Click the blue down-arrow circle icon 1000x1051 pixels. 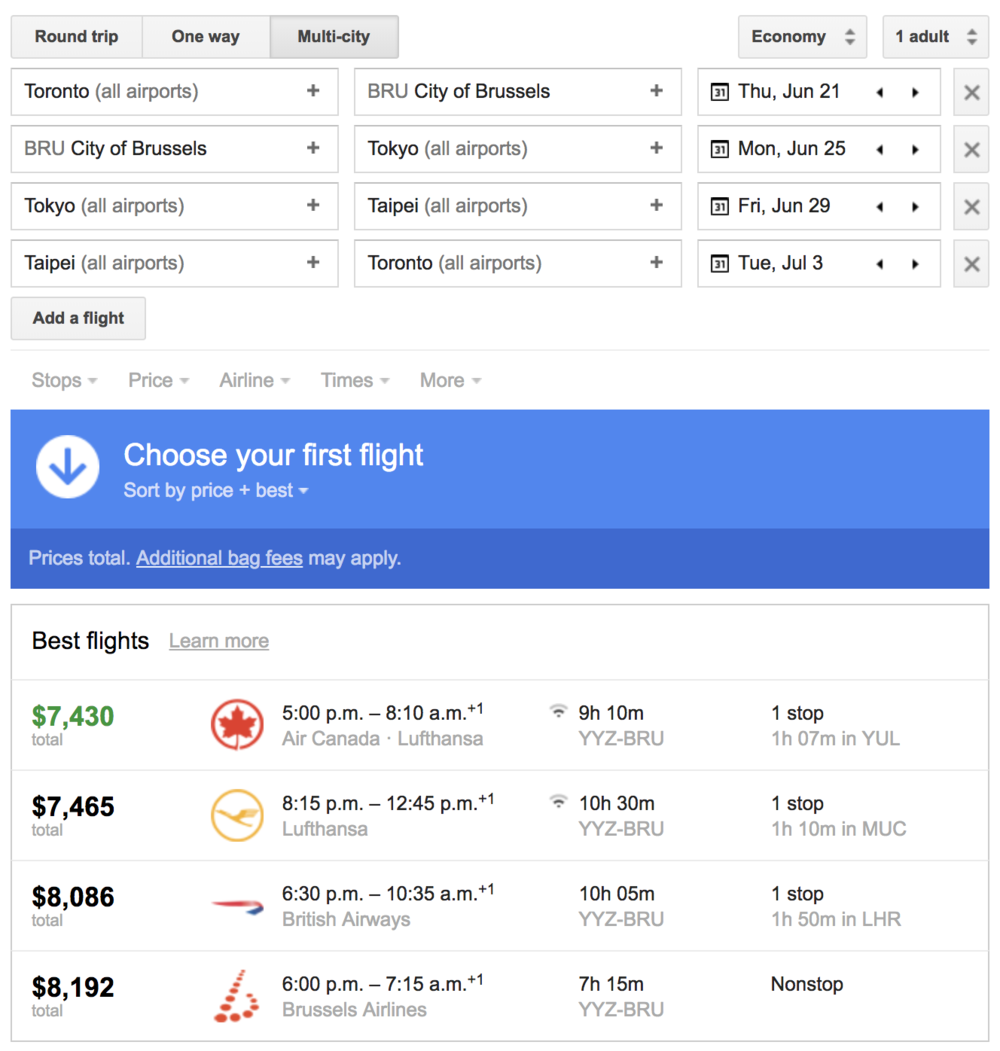coord(68,468)
